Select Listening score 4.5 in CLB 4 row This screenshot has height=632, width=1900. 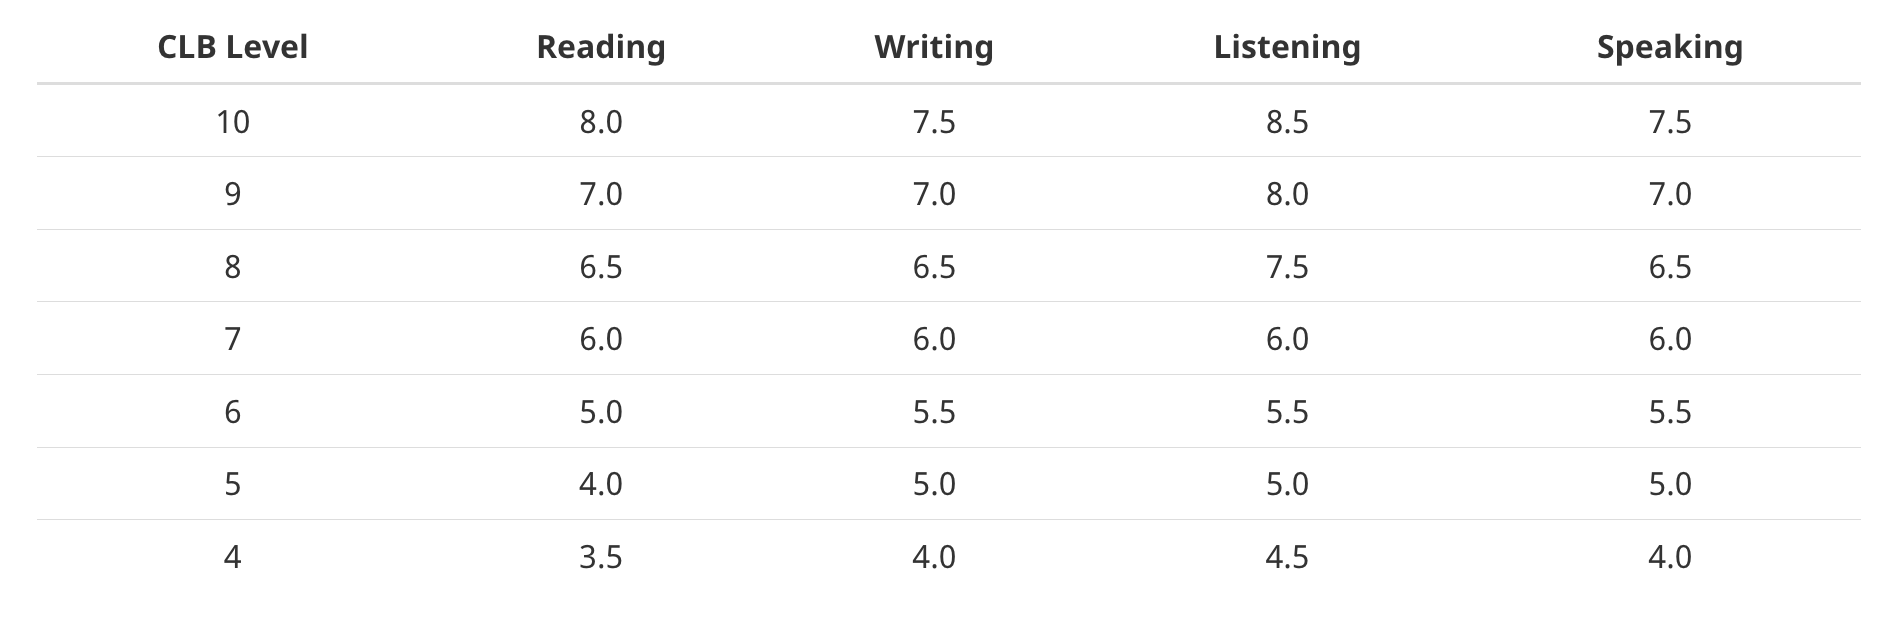pos(1287,557)
